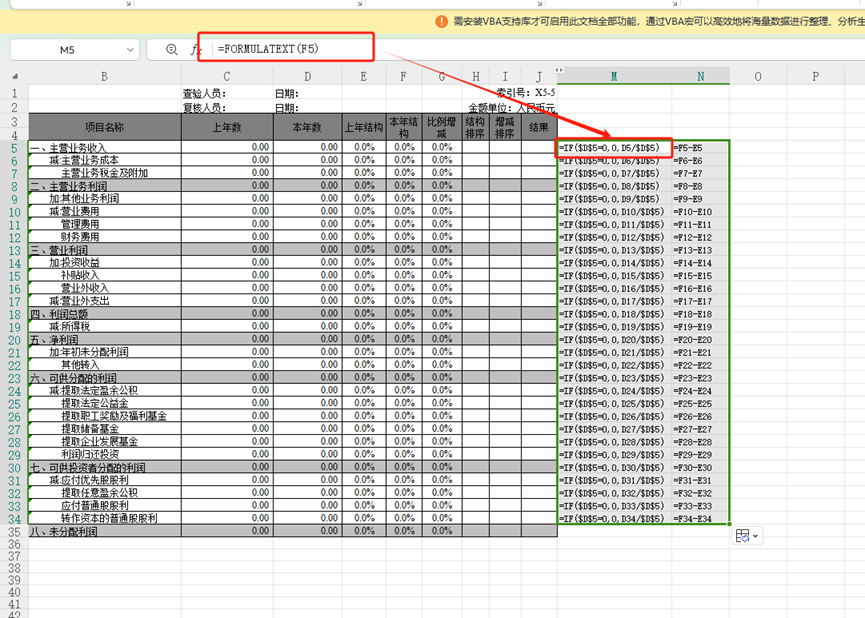Select the 三、营业利润 cell

point(104,250)
